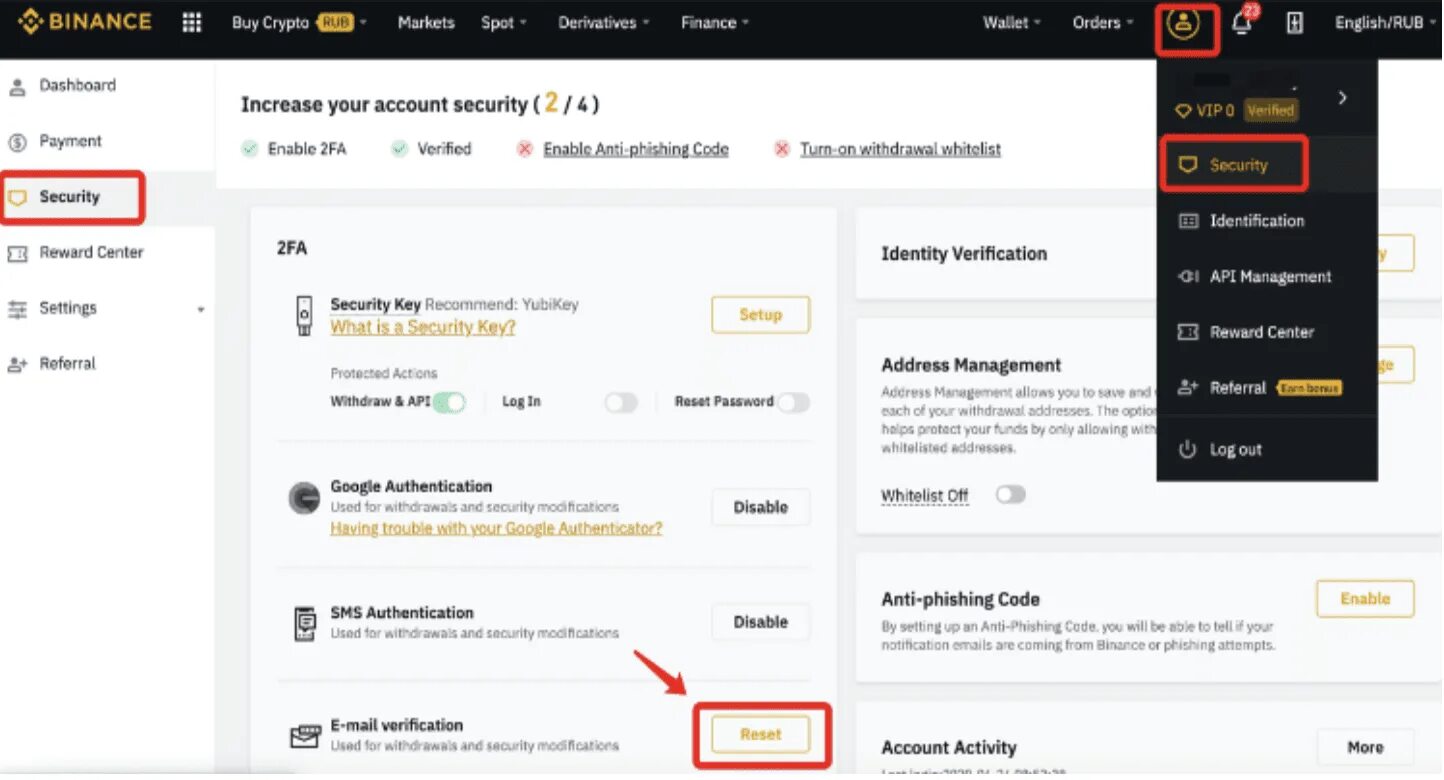Viewport: 1444px width, 780px height.
Task: Turn on the Whitelist Off switch
Action: (1010, 495)
